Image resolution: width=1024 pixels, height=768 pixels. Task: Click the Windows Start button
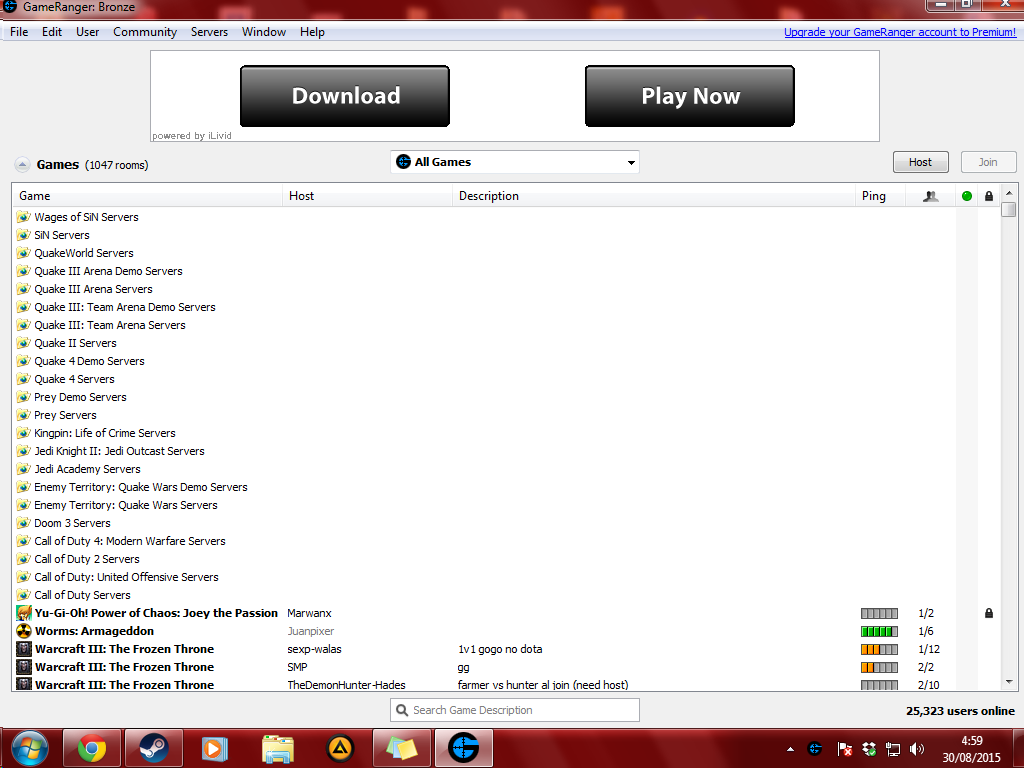click(29, 748)
